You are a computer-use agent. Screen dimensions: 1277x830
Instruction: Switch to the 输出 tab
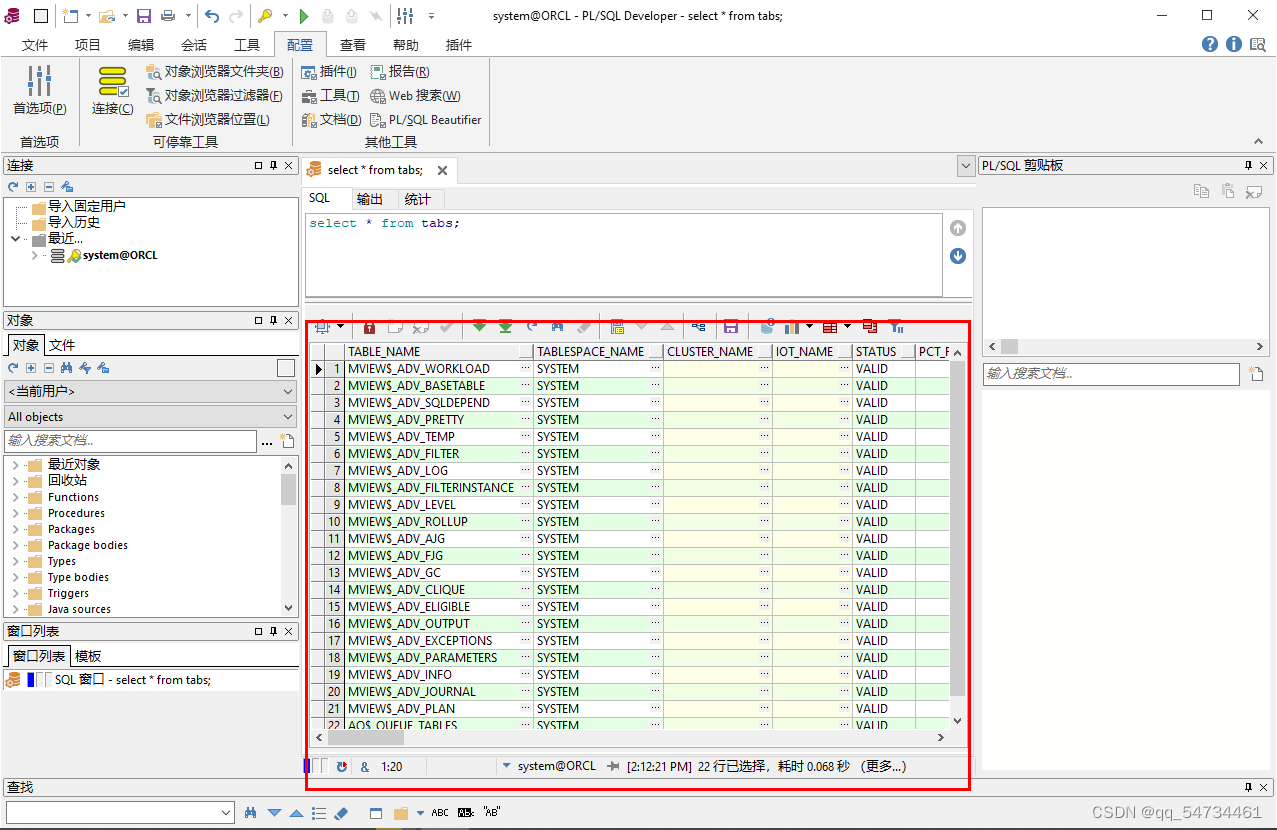click(370, 199)
